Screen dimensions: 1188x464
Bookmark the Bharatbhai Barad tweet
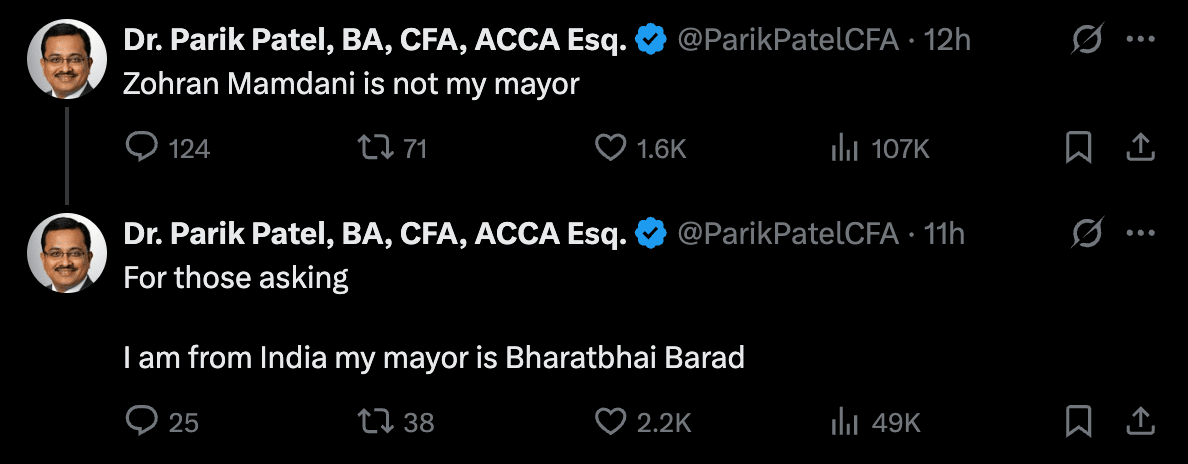click(1078, 422)
